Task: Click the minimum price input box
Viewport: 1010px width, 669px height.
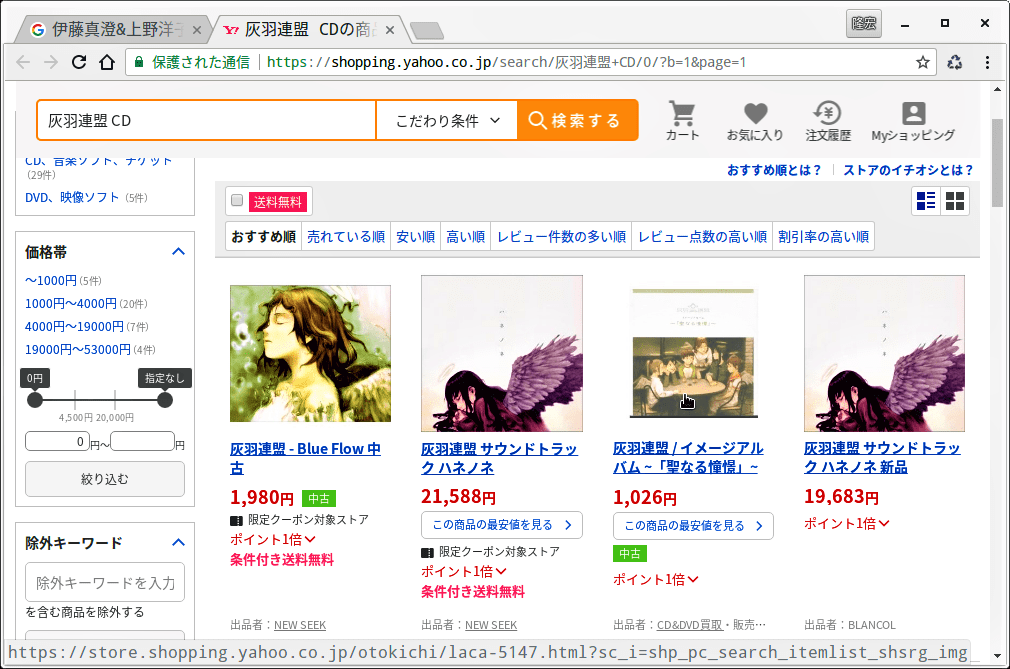Action: [57, 441]
